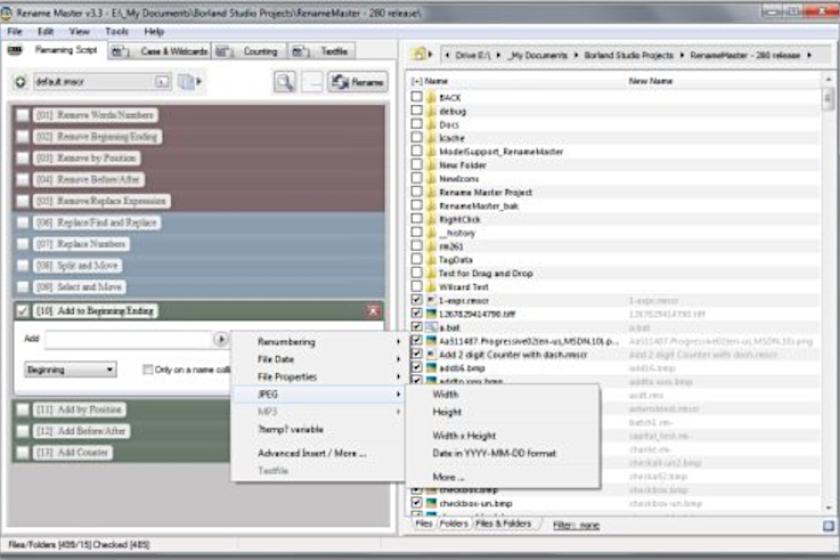Image resolution: width=840 pixels, height=560 pixels.
Task: Choose Width from the JPEG submenu
Action: point(502,394)
